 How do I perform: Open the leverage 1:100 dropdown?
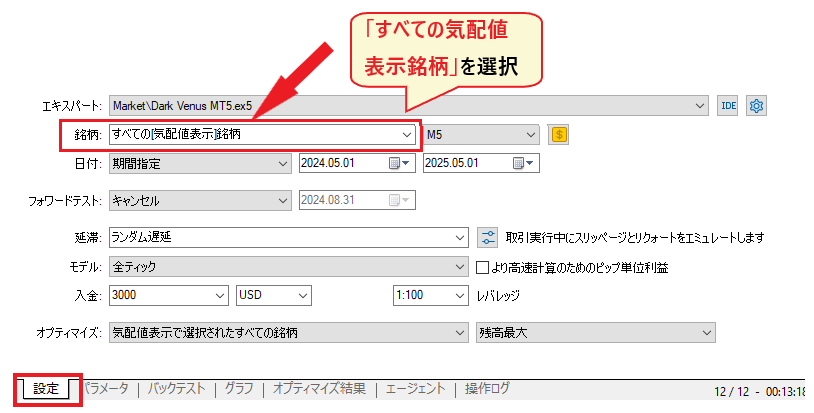[459, 296]
